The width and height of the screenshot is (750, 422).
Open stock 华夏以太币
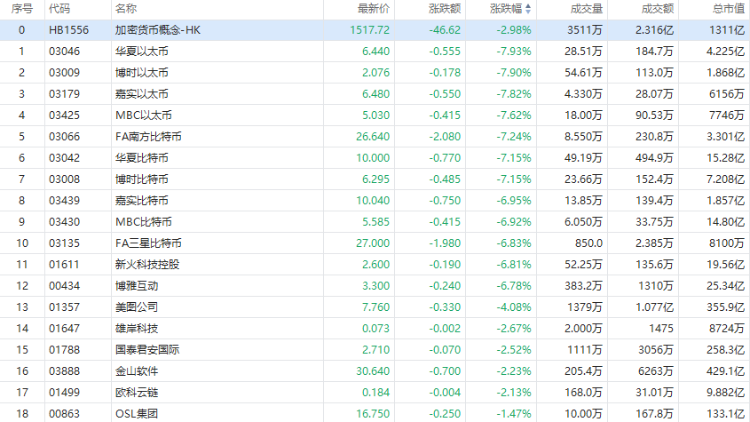(143, 51)
